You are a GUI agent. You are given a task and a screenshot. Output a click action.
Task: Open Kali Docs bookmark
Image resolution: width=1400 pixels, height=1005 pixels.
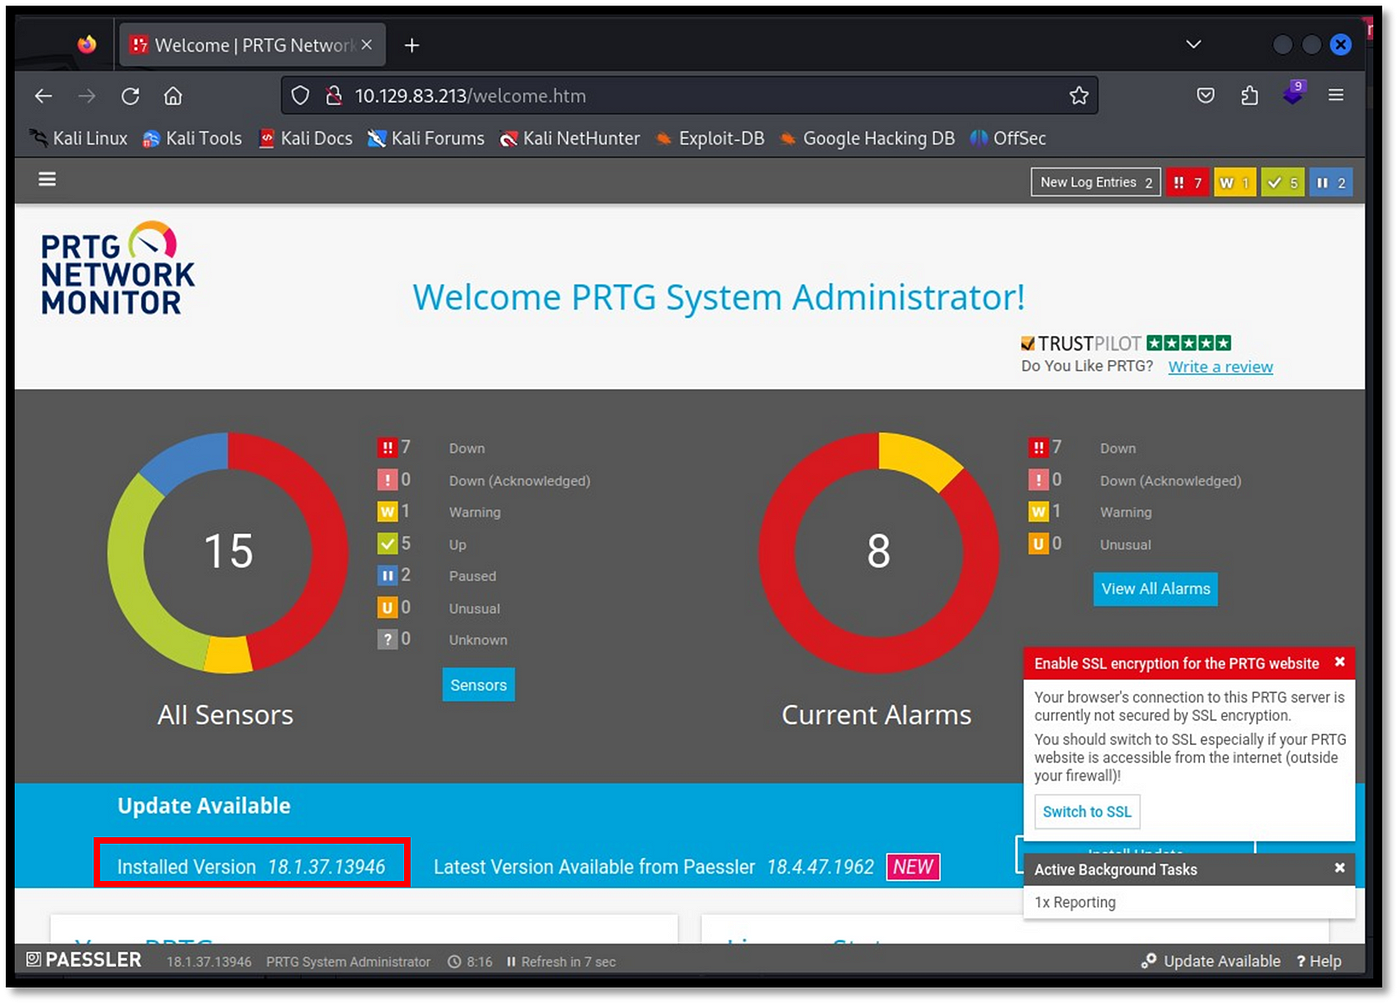[x=305, y=138]
